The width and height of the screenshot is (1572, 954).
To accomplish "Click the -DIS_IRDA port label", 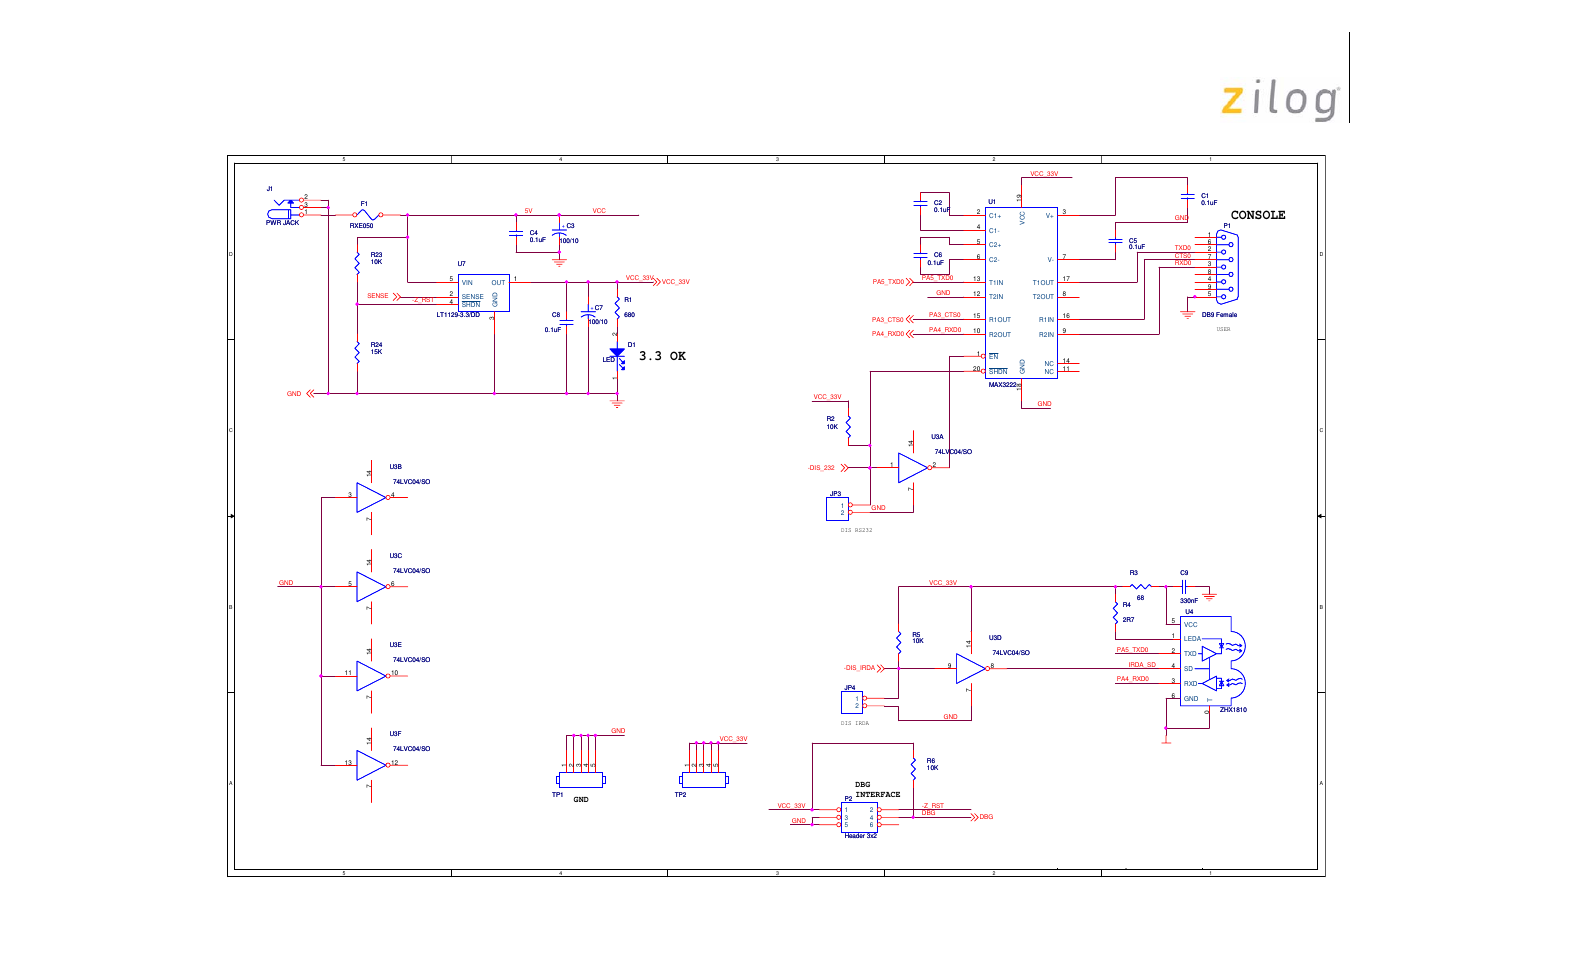I will (859, 668).
